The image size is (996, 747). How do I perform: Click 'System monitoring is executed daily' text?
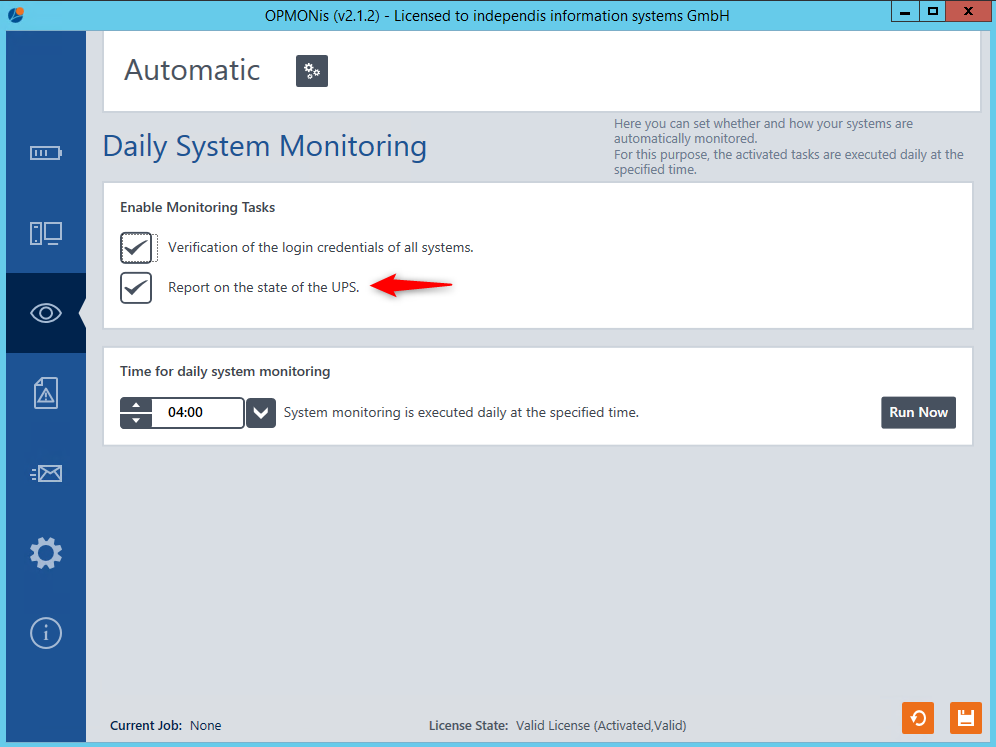tap(461, 412)
